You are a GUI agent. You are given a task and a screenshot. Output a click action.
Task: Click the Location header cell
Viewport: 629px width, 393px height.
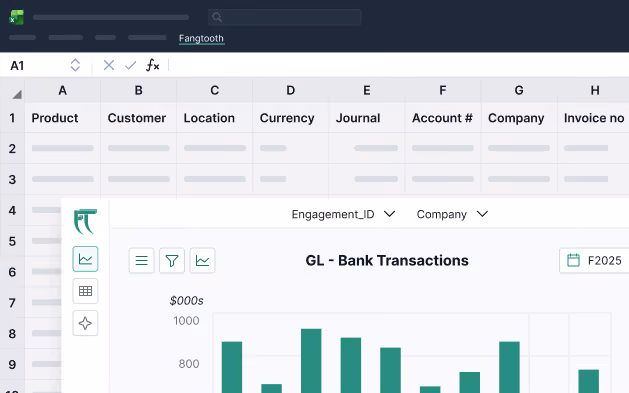215,118
